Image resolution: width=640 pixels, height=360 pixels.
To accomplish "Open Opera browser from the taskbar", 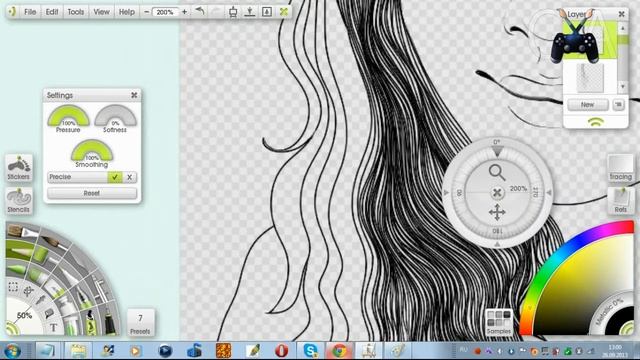I will pyautogui.click(x=281, y=351).
